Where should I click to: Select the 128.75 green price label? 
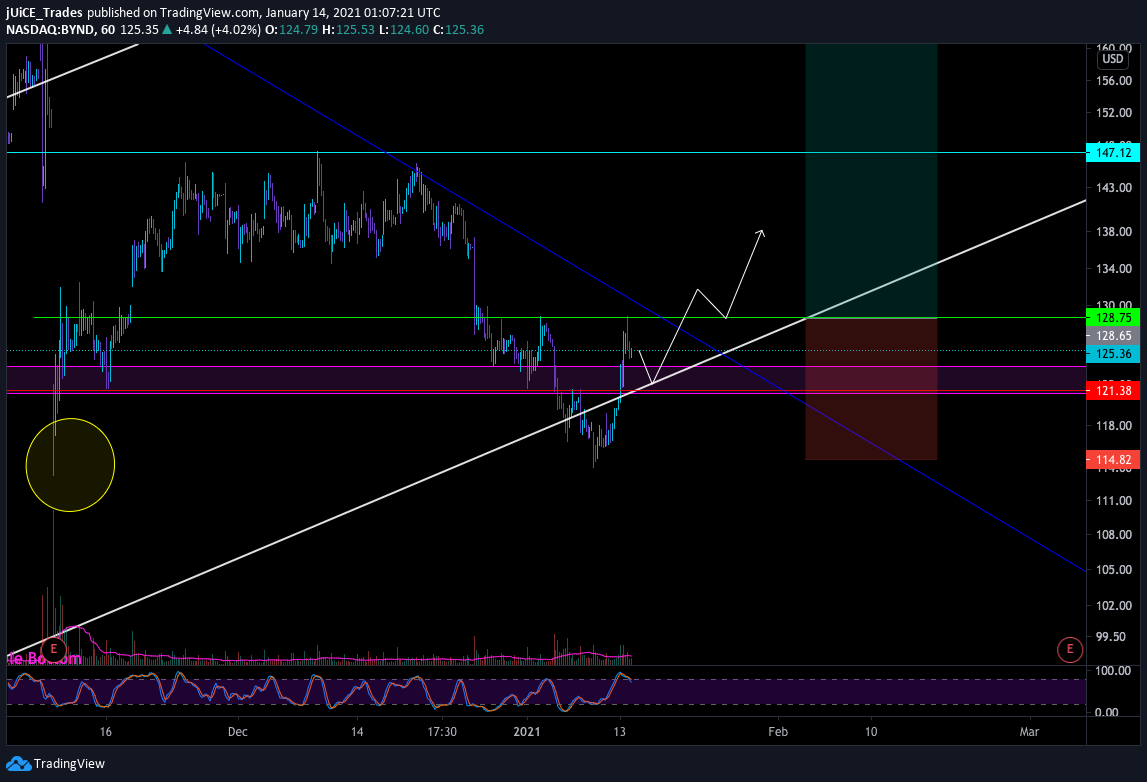(1113, 317)
